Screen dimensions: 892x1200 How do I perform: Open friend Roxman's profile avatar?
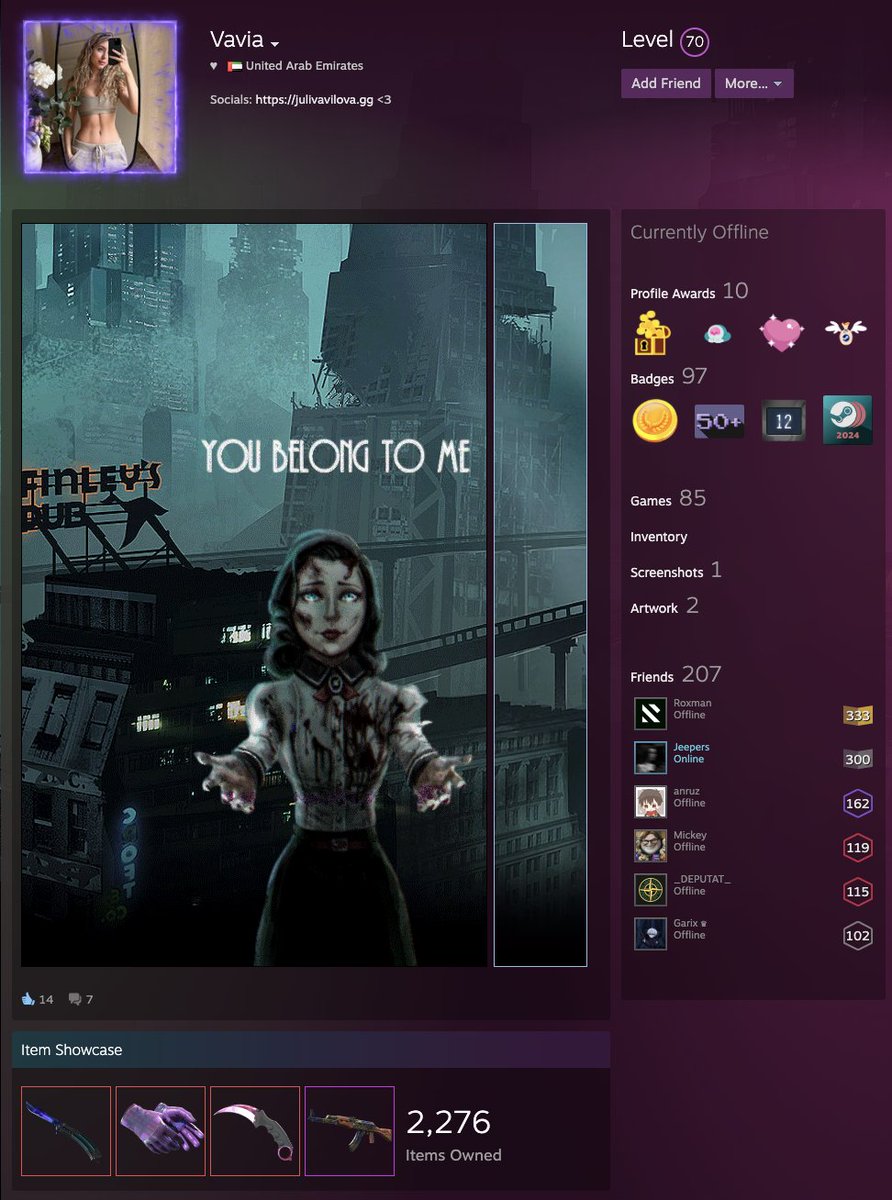tap(650, 714)
